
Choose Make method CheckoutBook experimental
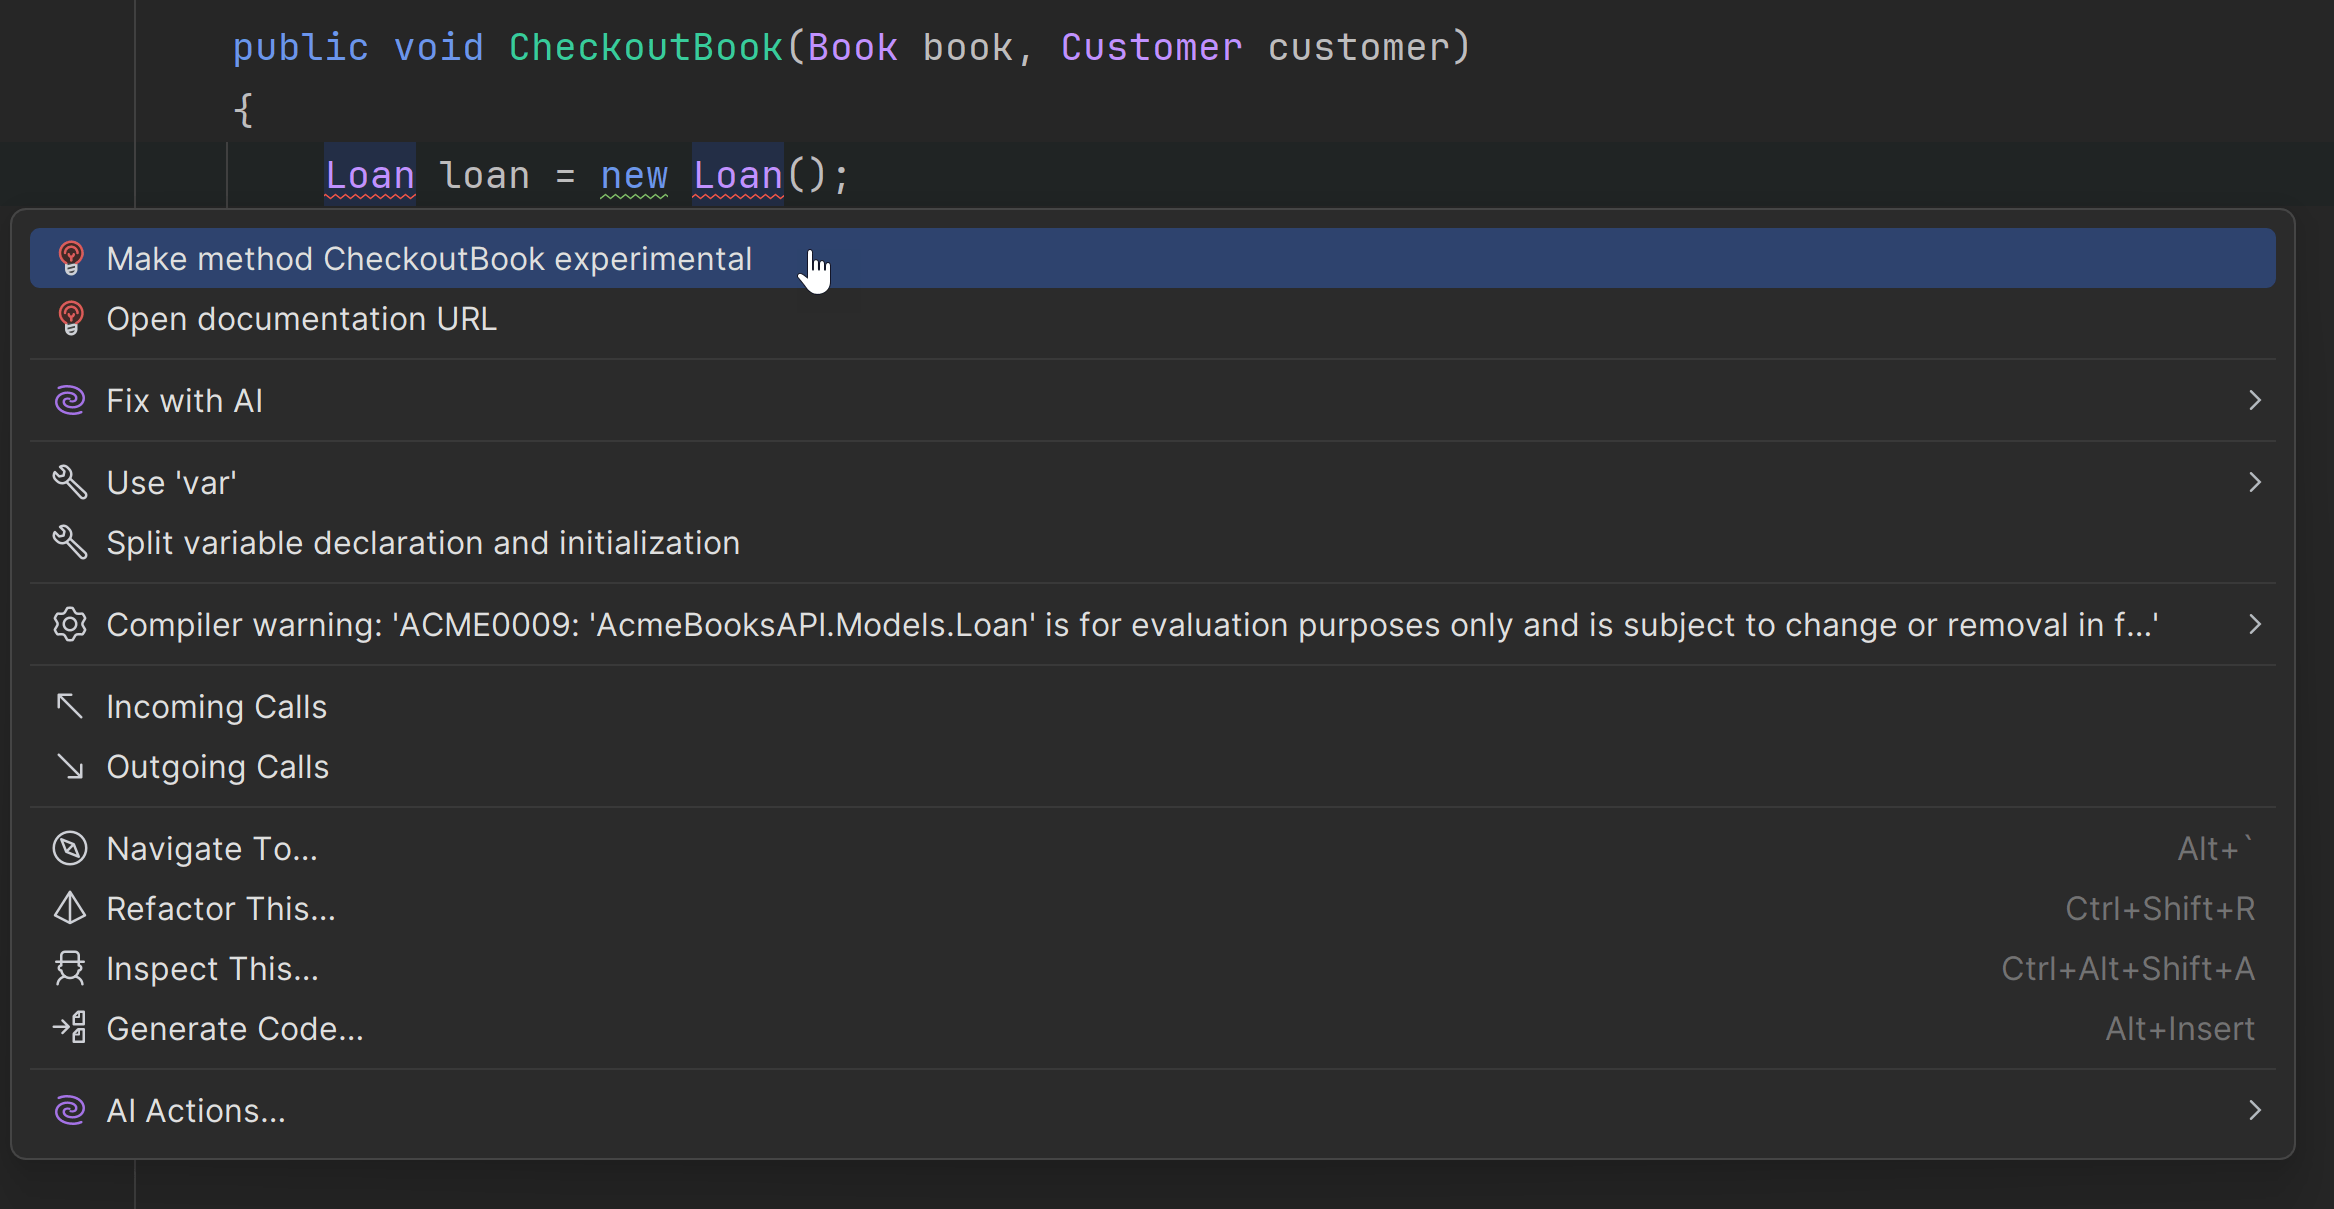(x=429, y=259)
